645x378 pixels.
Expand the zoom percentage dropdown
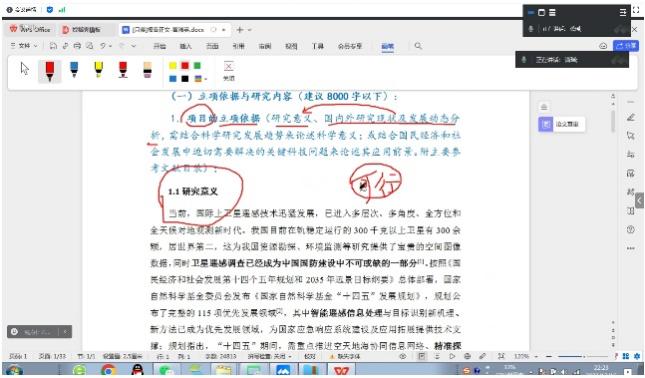[536, 356]
